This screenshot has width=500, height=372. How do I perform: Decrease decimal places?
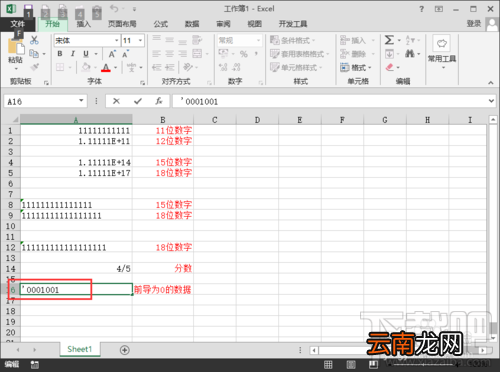(236, 67)
